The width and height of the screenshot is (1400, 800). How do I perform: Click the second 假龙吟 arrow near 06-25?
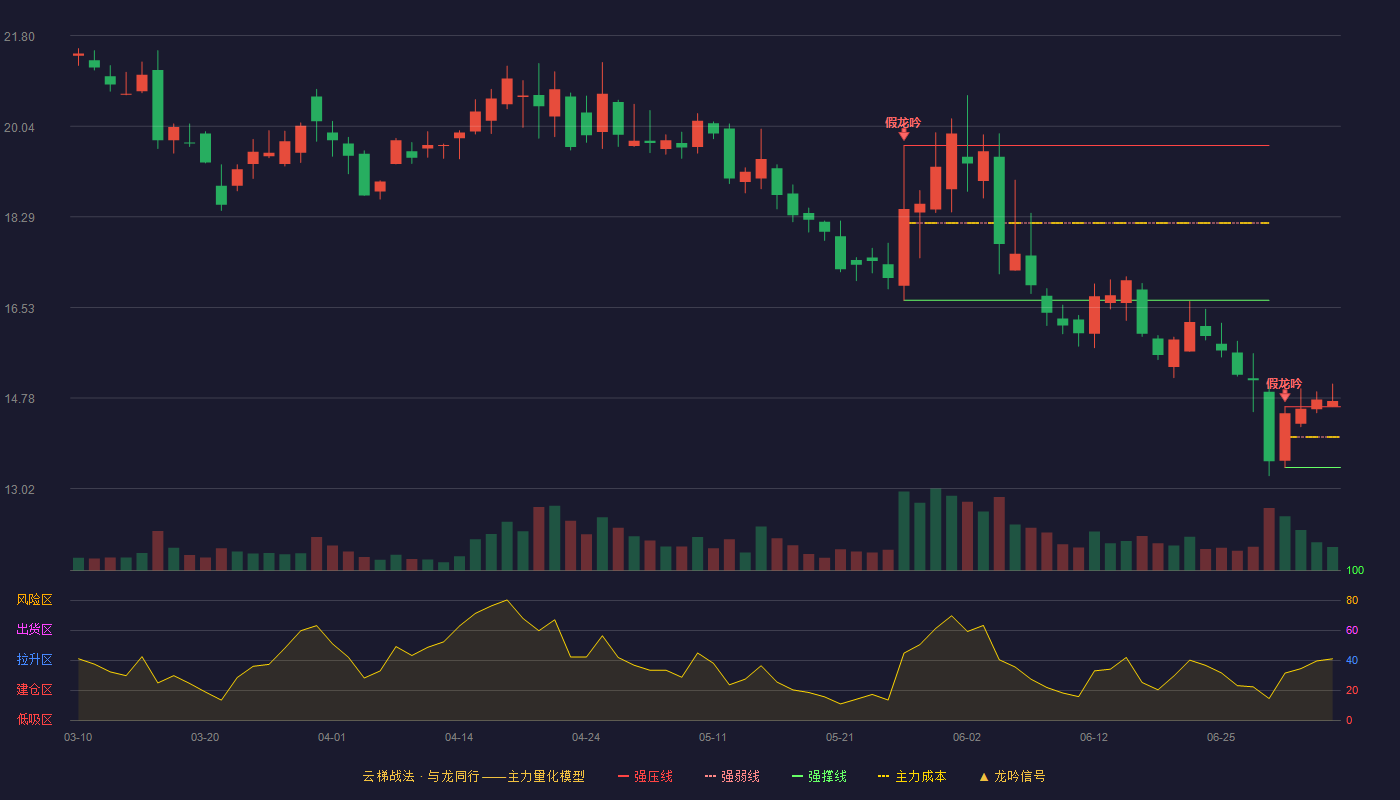(x=1285, y=396)
